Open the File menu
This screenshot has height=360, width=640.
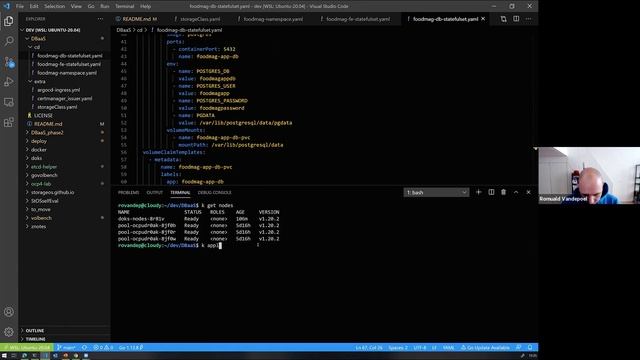coord(20,6)
